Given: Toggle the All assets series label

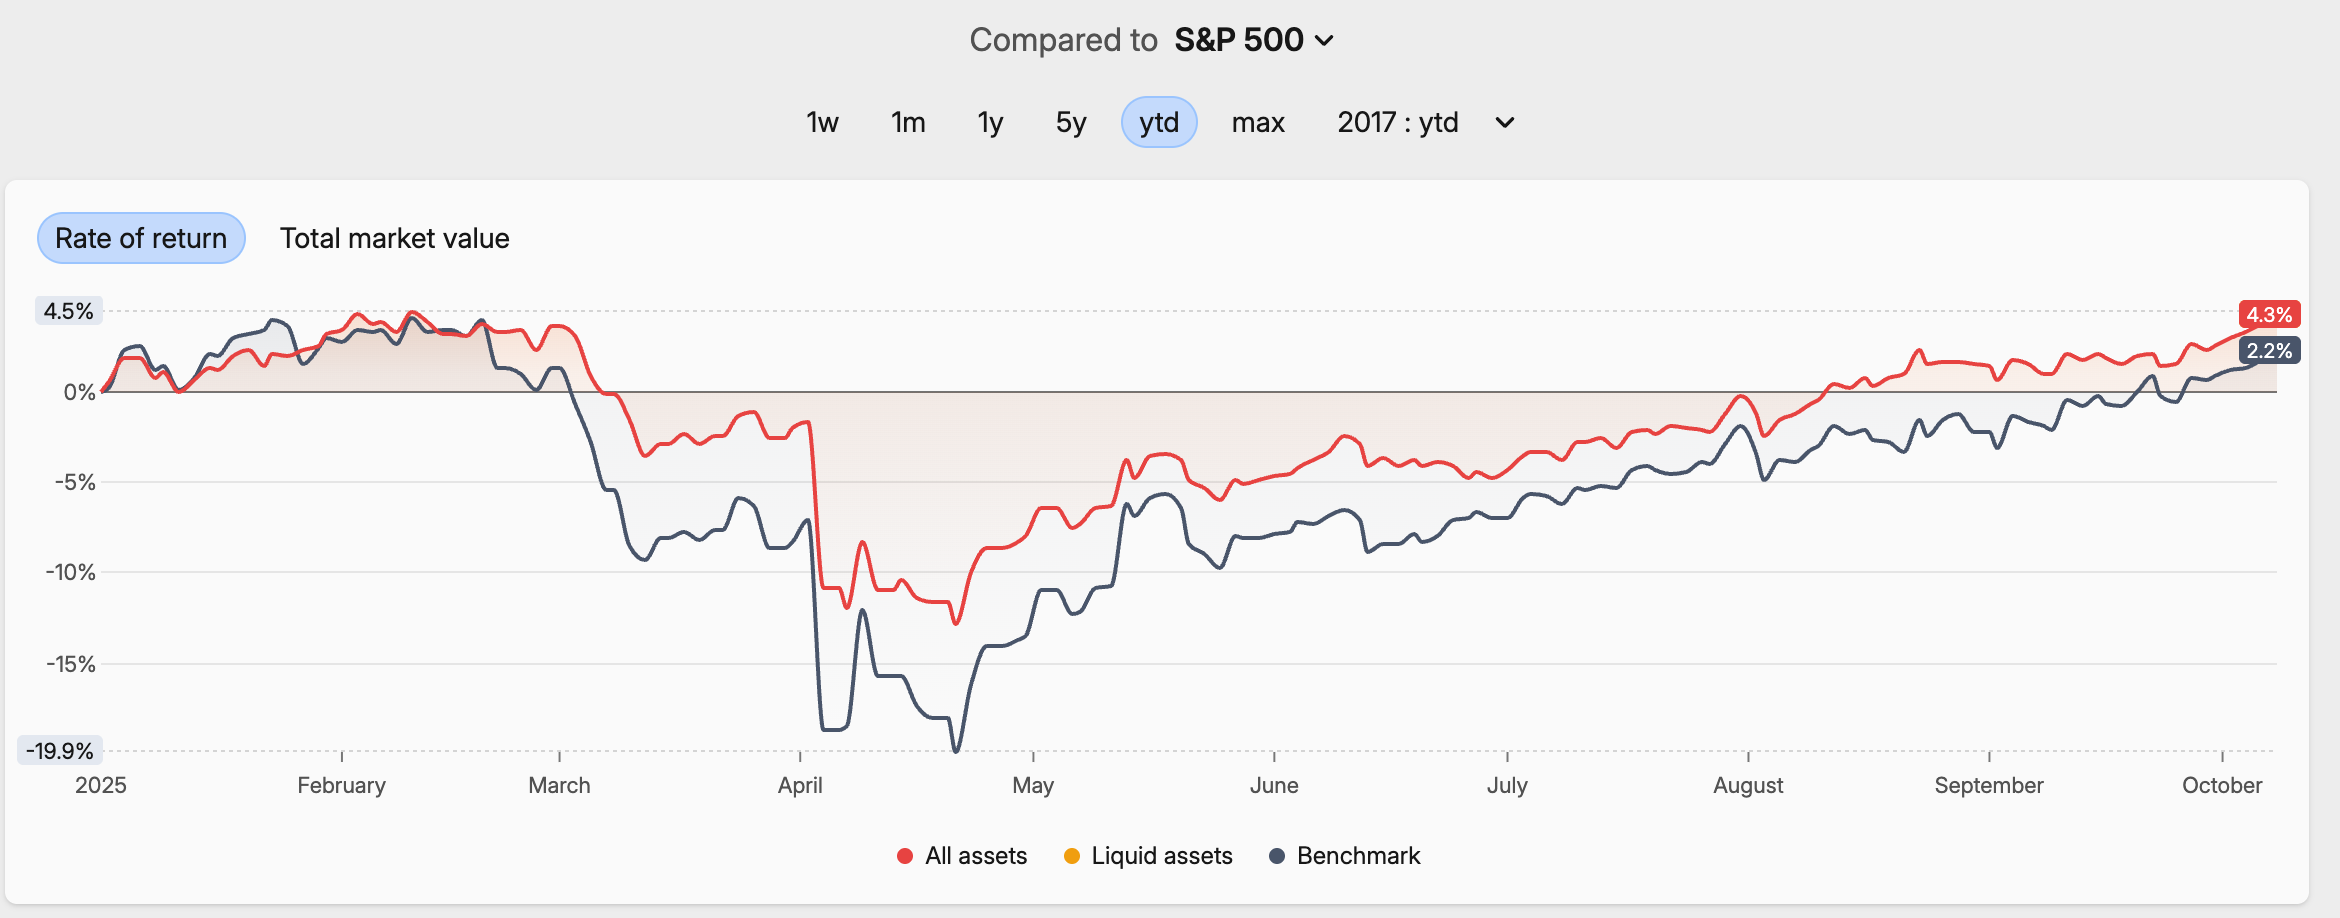Looking at the screenshot, I should [x=976, y=856].
